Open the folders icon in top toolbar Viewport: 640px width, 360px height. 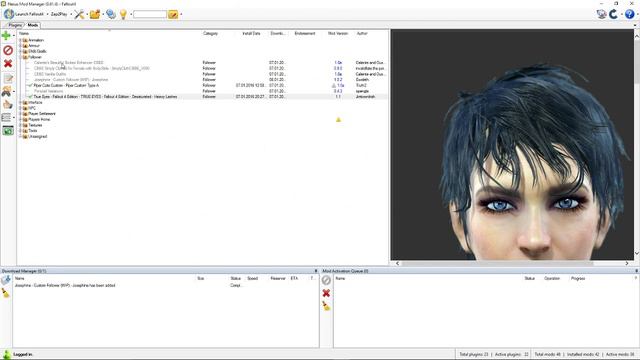[x=95, y=14]
